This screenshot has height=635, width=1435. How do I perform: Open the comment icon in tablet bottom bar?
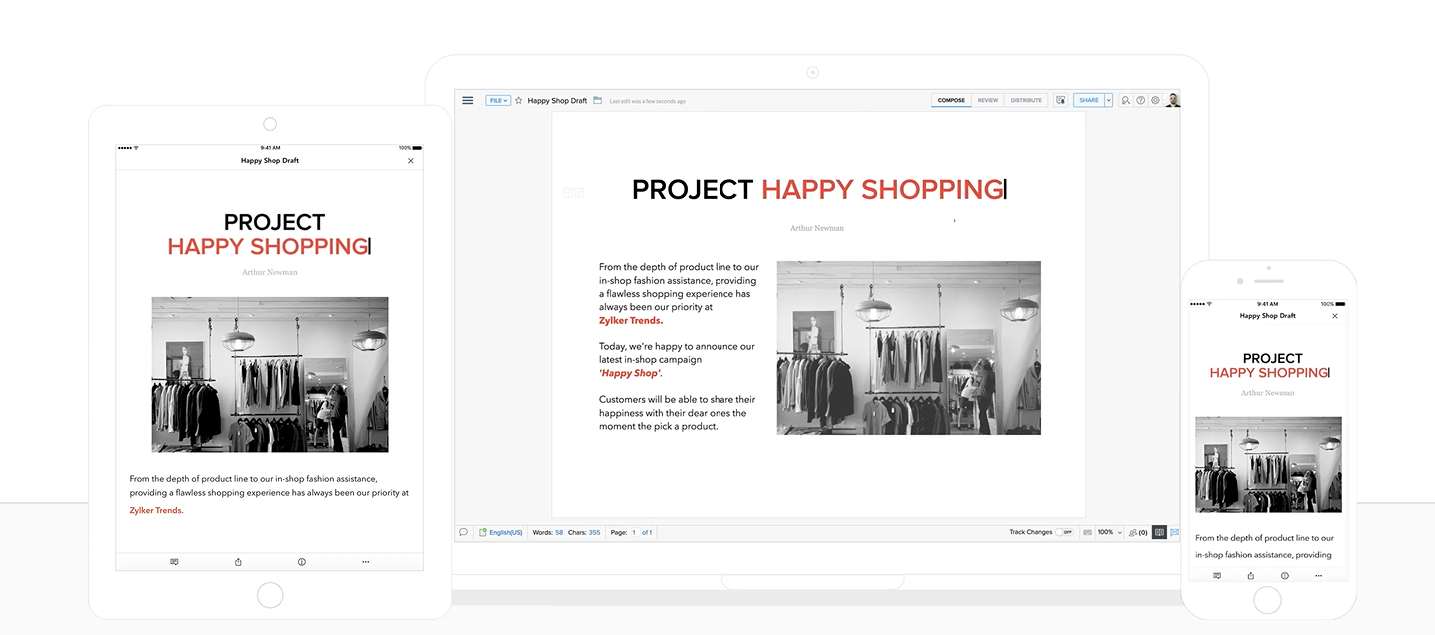point(174,562)
